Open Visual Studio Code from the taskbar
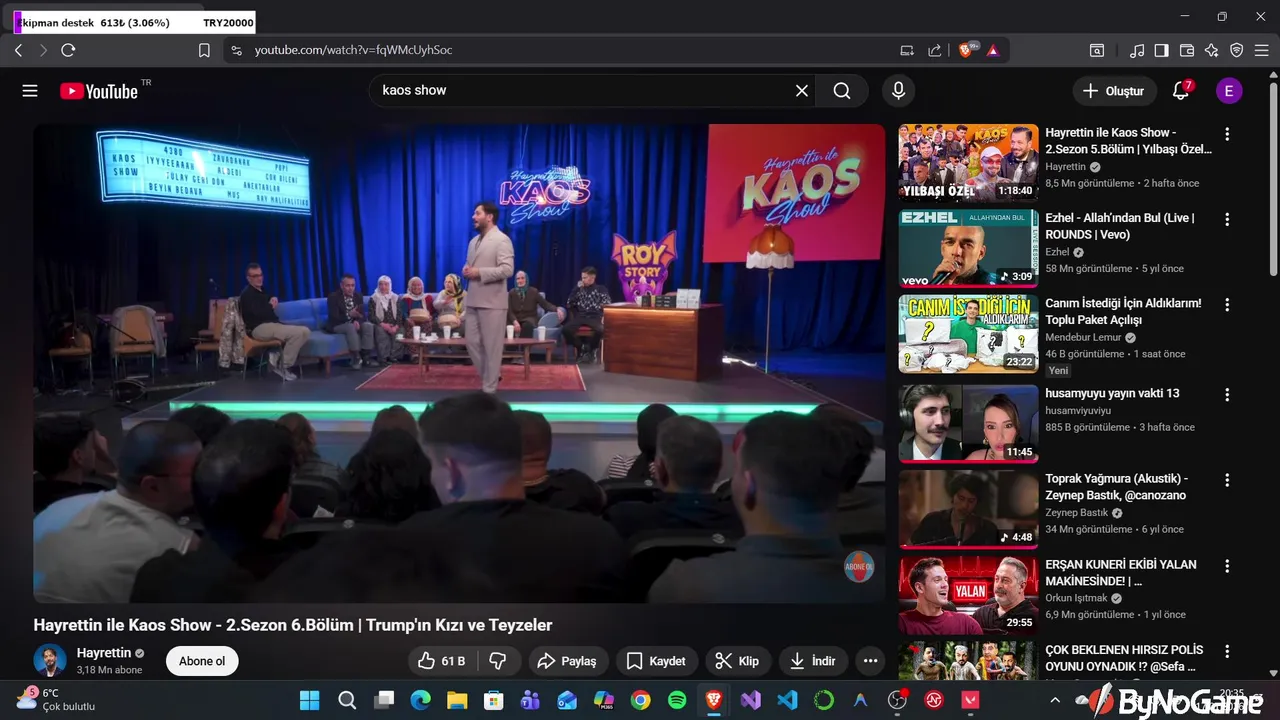The height and width of the screenshot is (720, 1280). tap(787, 700)
